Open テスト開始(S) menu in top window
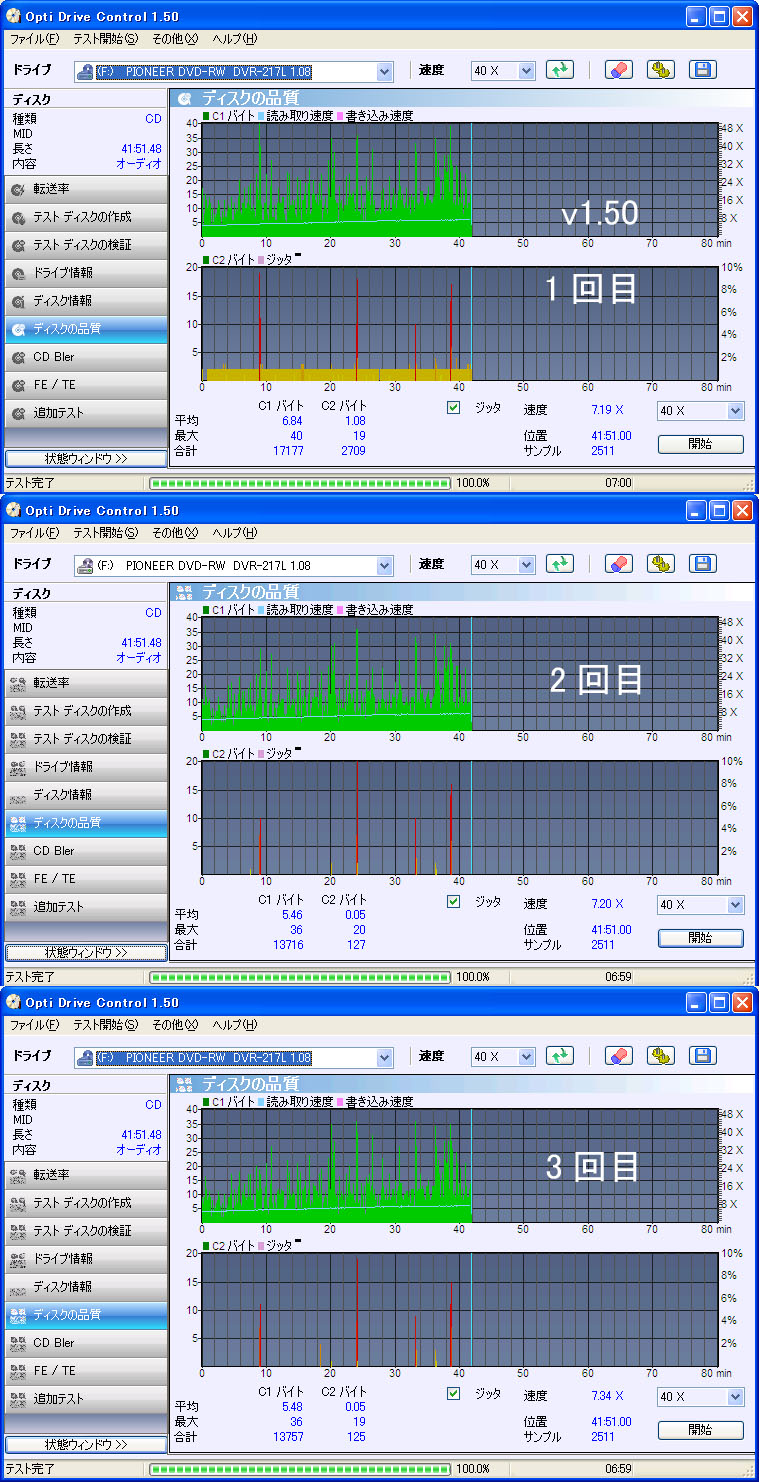Screen dimensions: 759x1482 tap(105, 39)
